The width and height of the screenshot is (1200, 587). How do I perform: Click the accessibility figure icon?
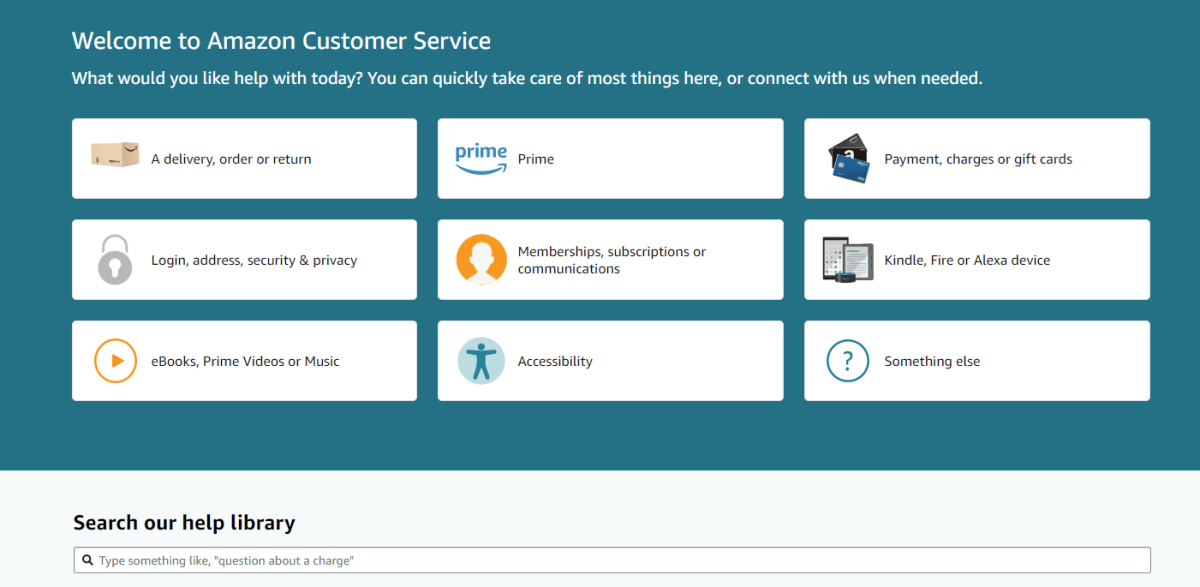pyautogui.click(x=481, y=361)
